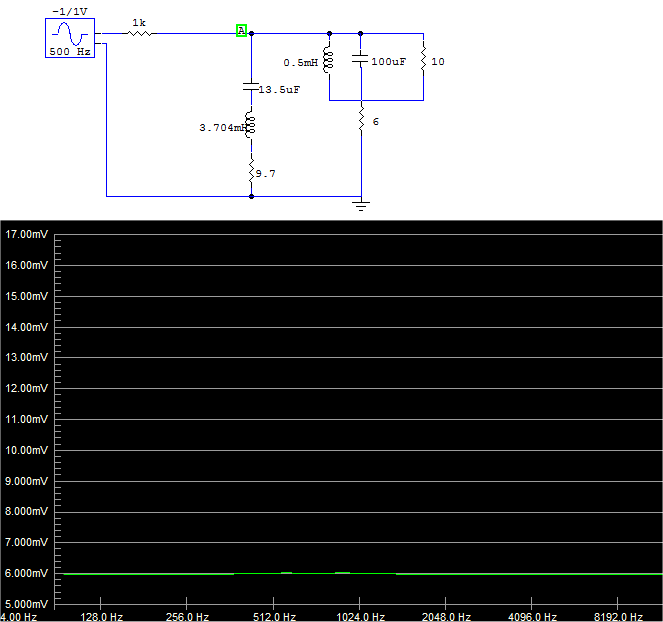This screenshot has height=622, width=663.
Task: Click the 100uF capacitor symbol
Action: pyautogui.click(x=360, y=60)
